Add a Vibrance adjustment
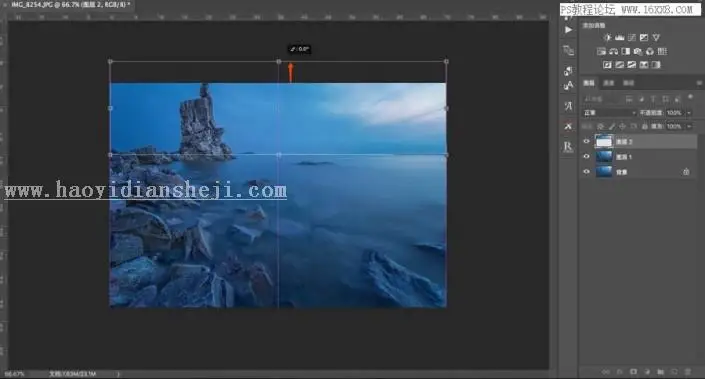This screenshot has width=705, height=379. 656,38
